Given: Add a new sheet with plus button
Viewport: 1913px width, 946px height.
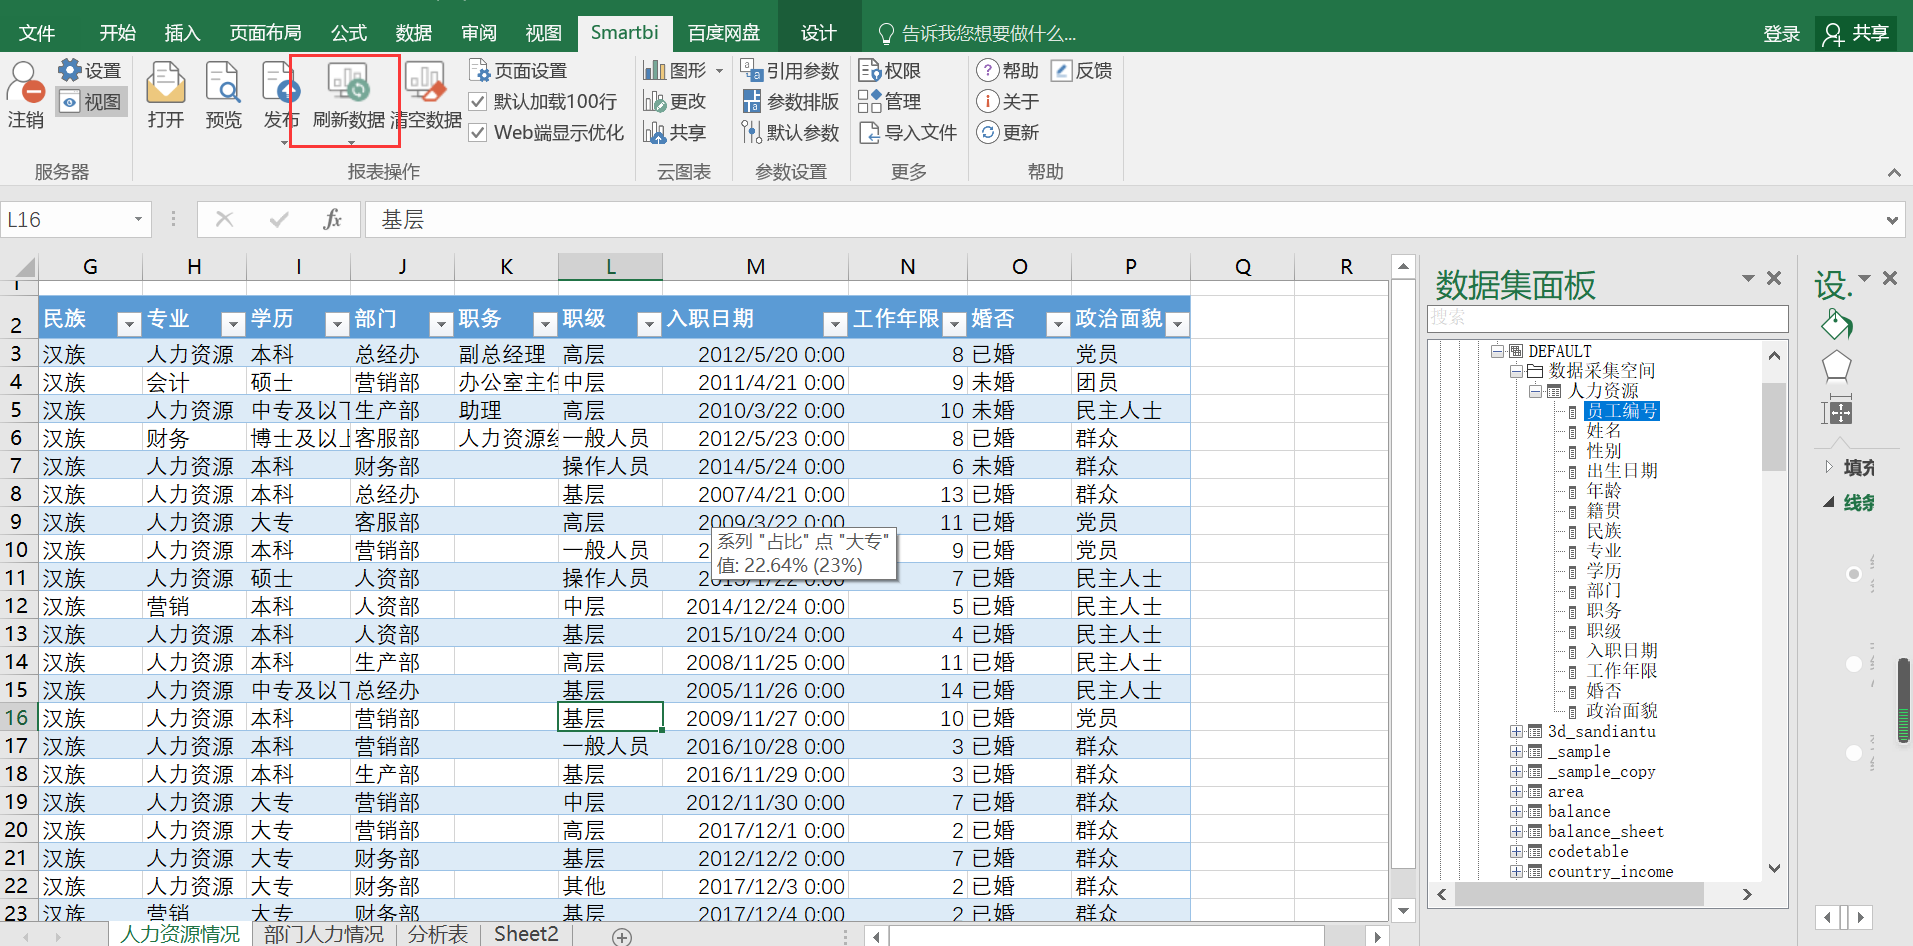Looking at the screenshot, I should tap(622, 937).
